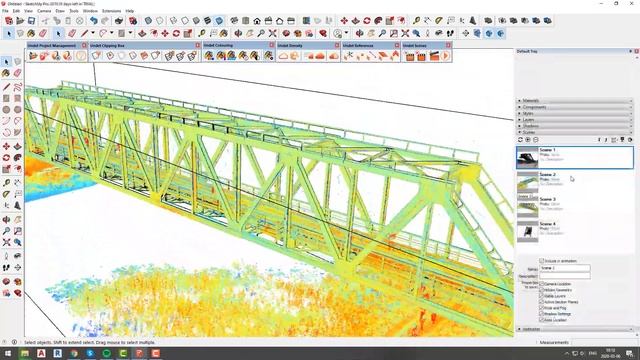This screenshot has height=360, width=640.
Task: Select the arrow tool in left toolbar
Action: (x=6, y=62)
